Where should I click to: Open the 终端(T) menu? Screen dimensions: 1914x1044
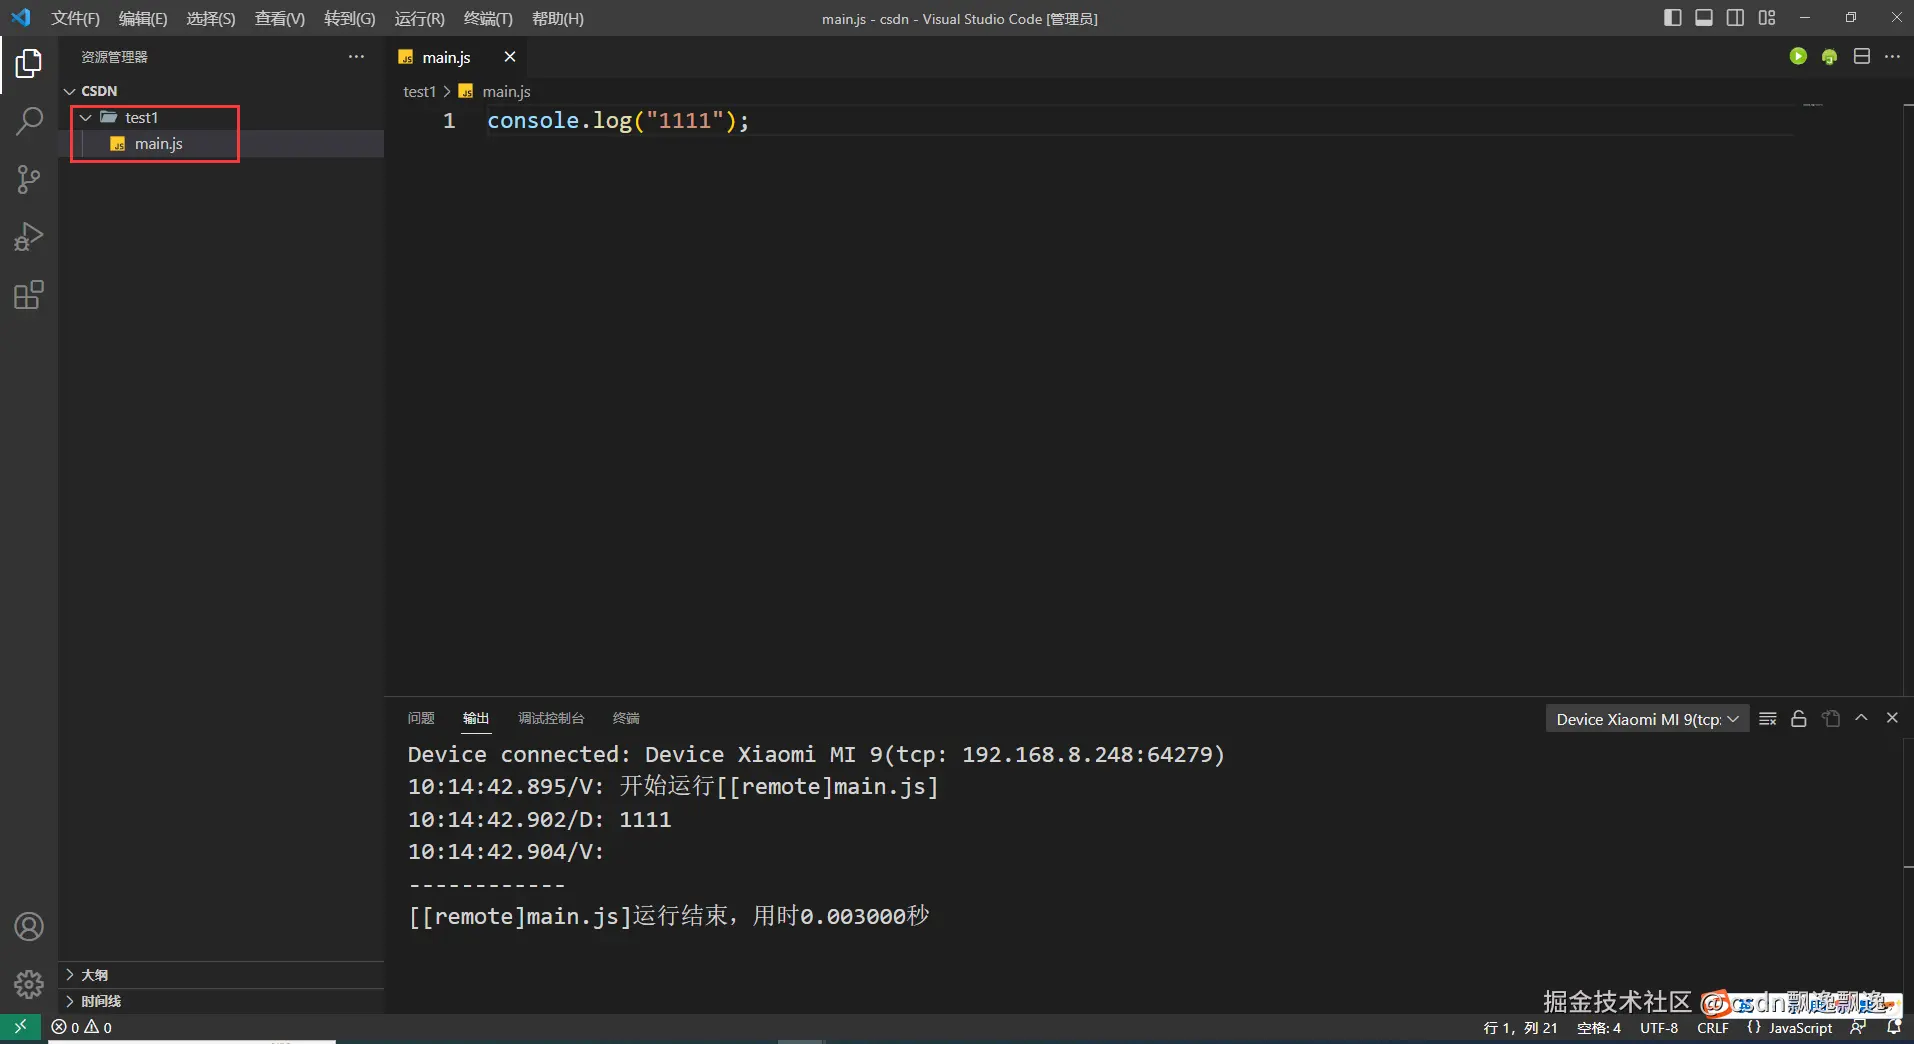488,19
